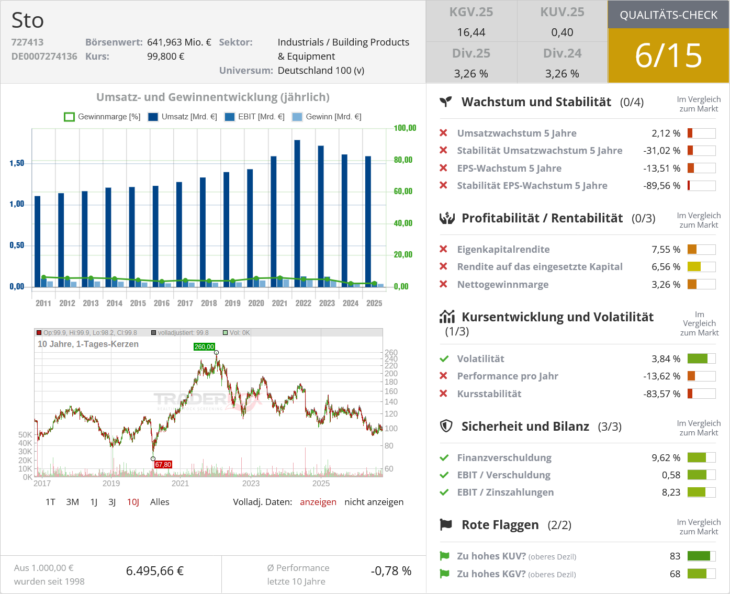The image size is (730, 594).
Task: Open the Eigenkapitalrendite metric link
Action: coord(503,249)
